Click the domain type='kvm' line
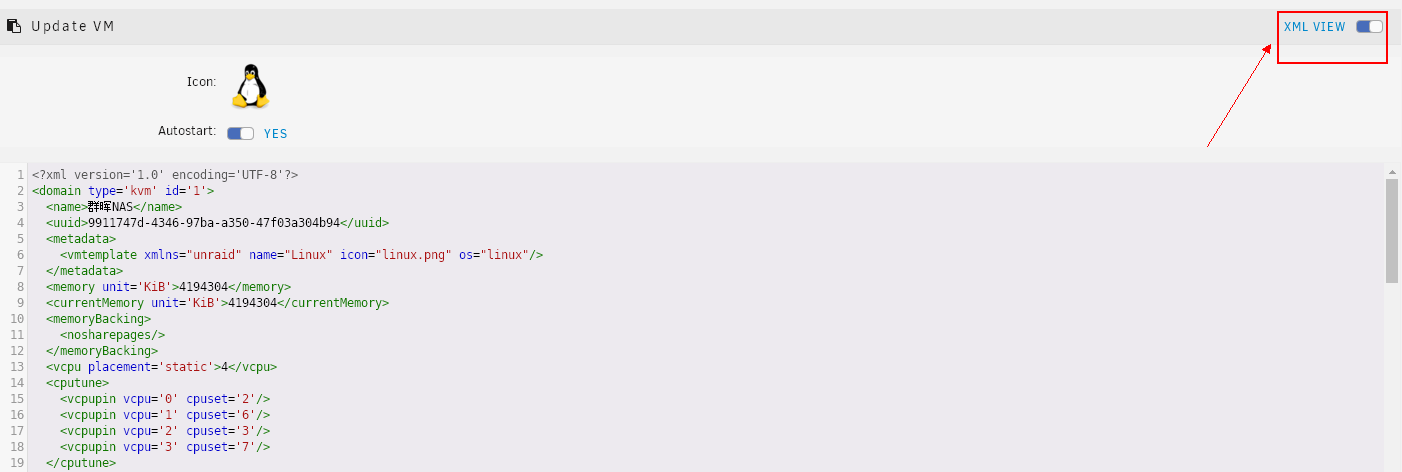 123,190
